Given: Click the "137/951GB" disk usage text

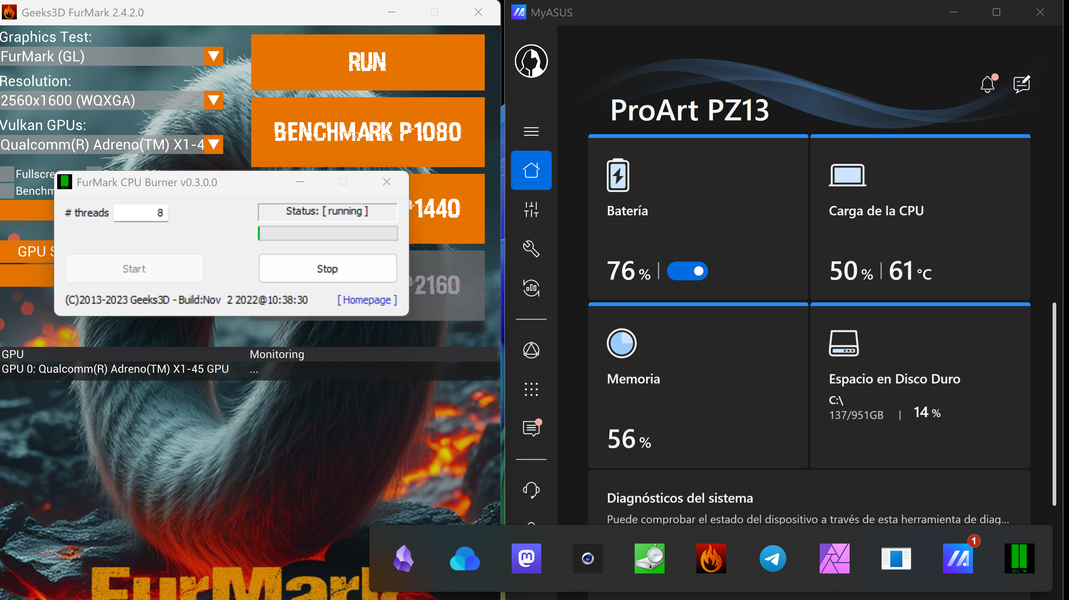Looking at the screenshot, I should pos(856,415).
